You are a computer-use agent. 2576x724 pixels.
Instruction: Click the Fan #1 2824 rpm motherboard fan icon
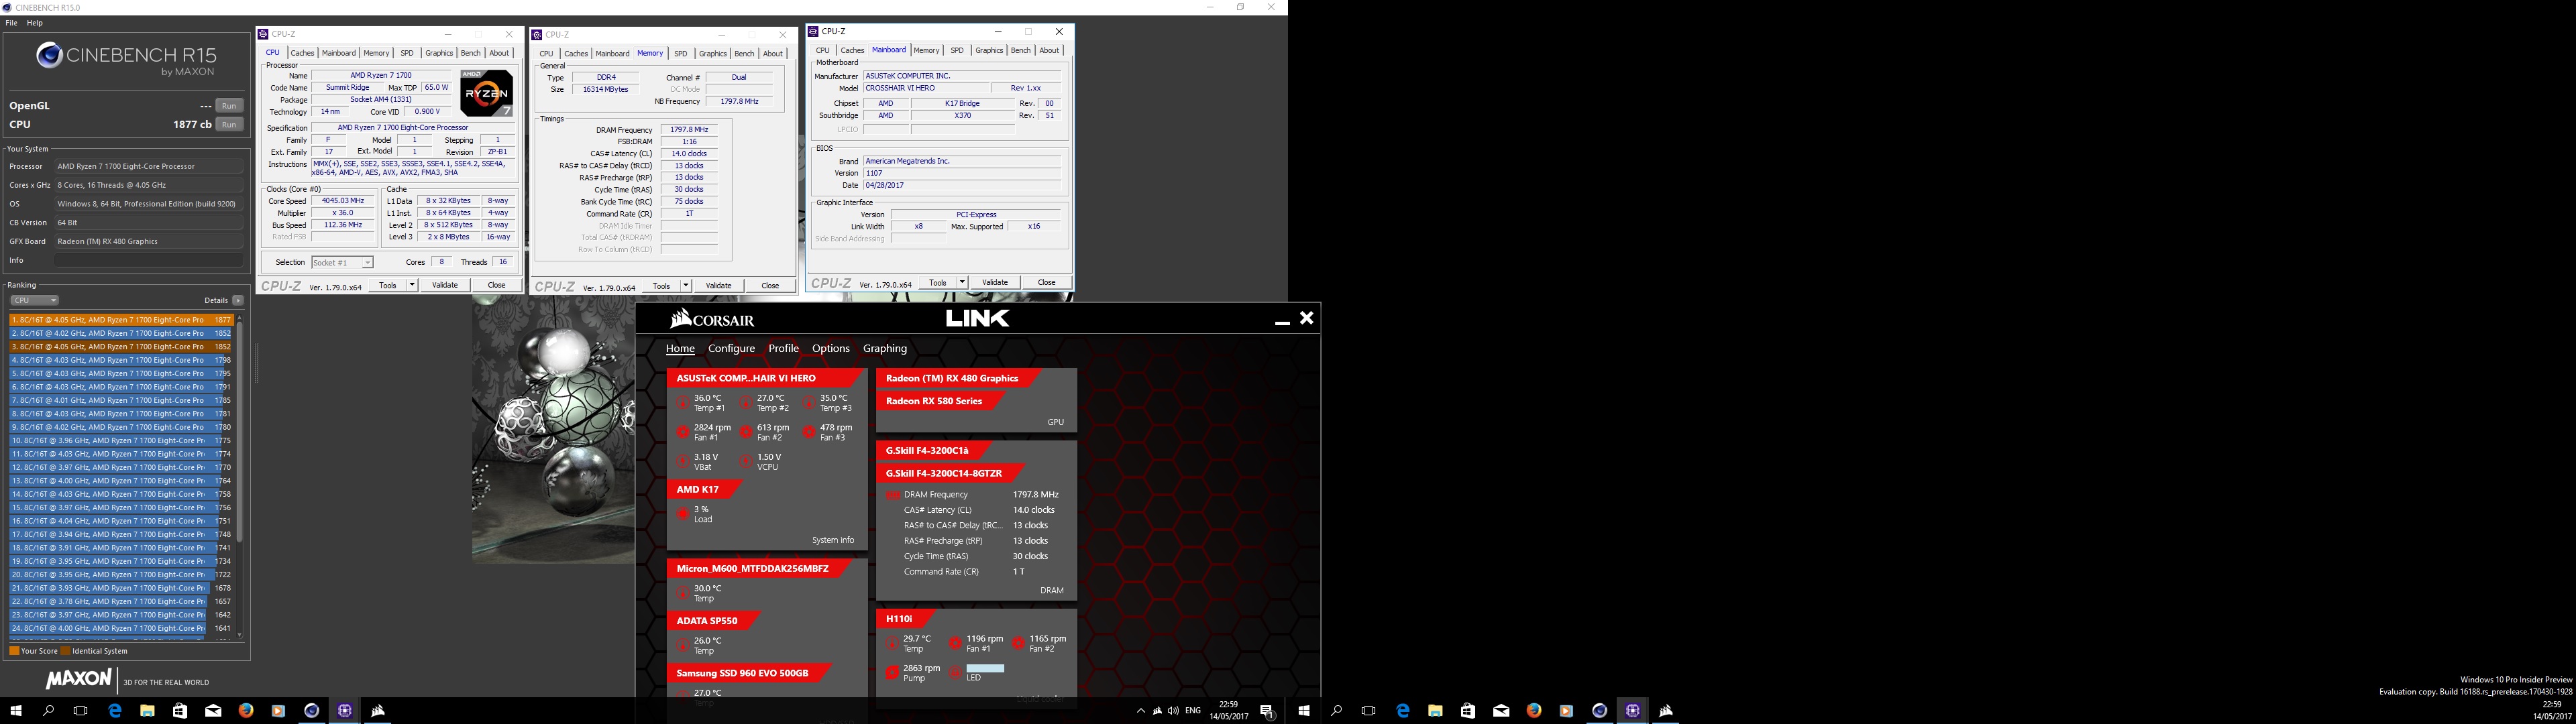pos(683,432)
